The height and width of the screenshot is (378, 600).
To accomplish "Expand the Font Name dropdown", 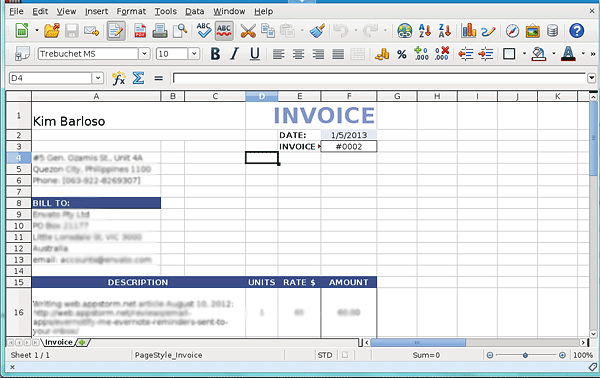I will coord(144,54).
